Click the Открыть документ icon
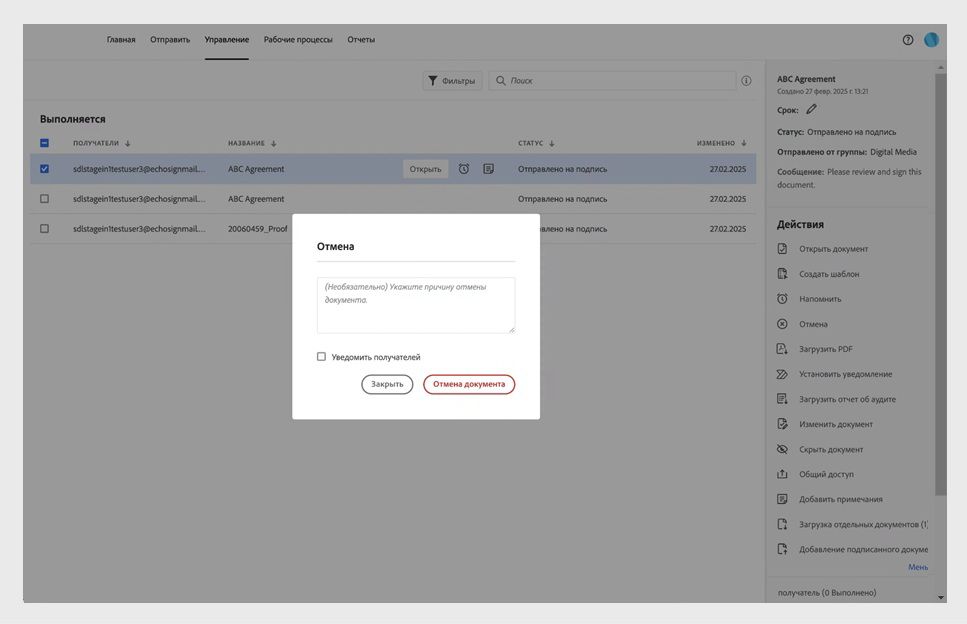 782,249
